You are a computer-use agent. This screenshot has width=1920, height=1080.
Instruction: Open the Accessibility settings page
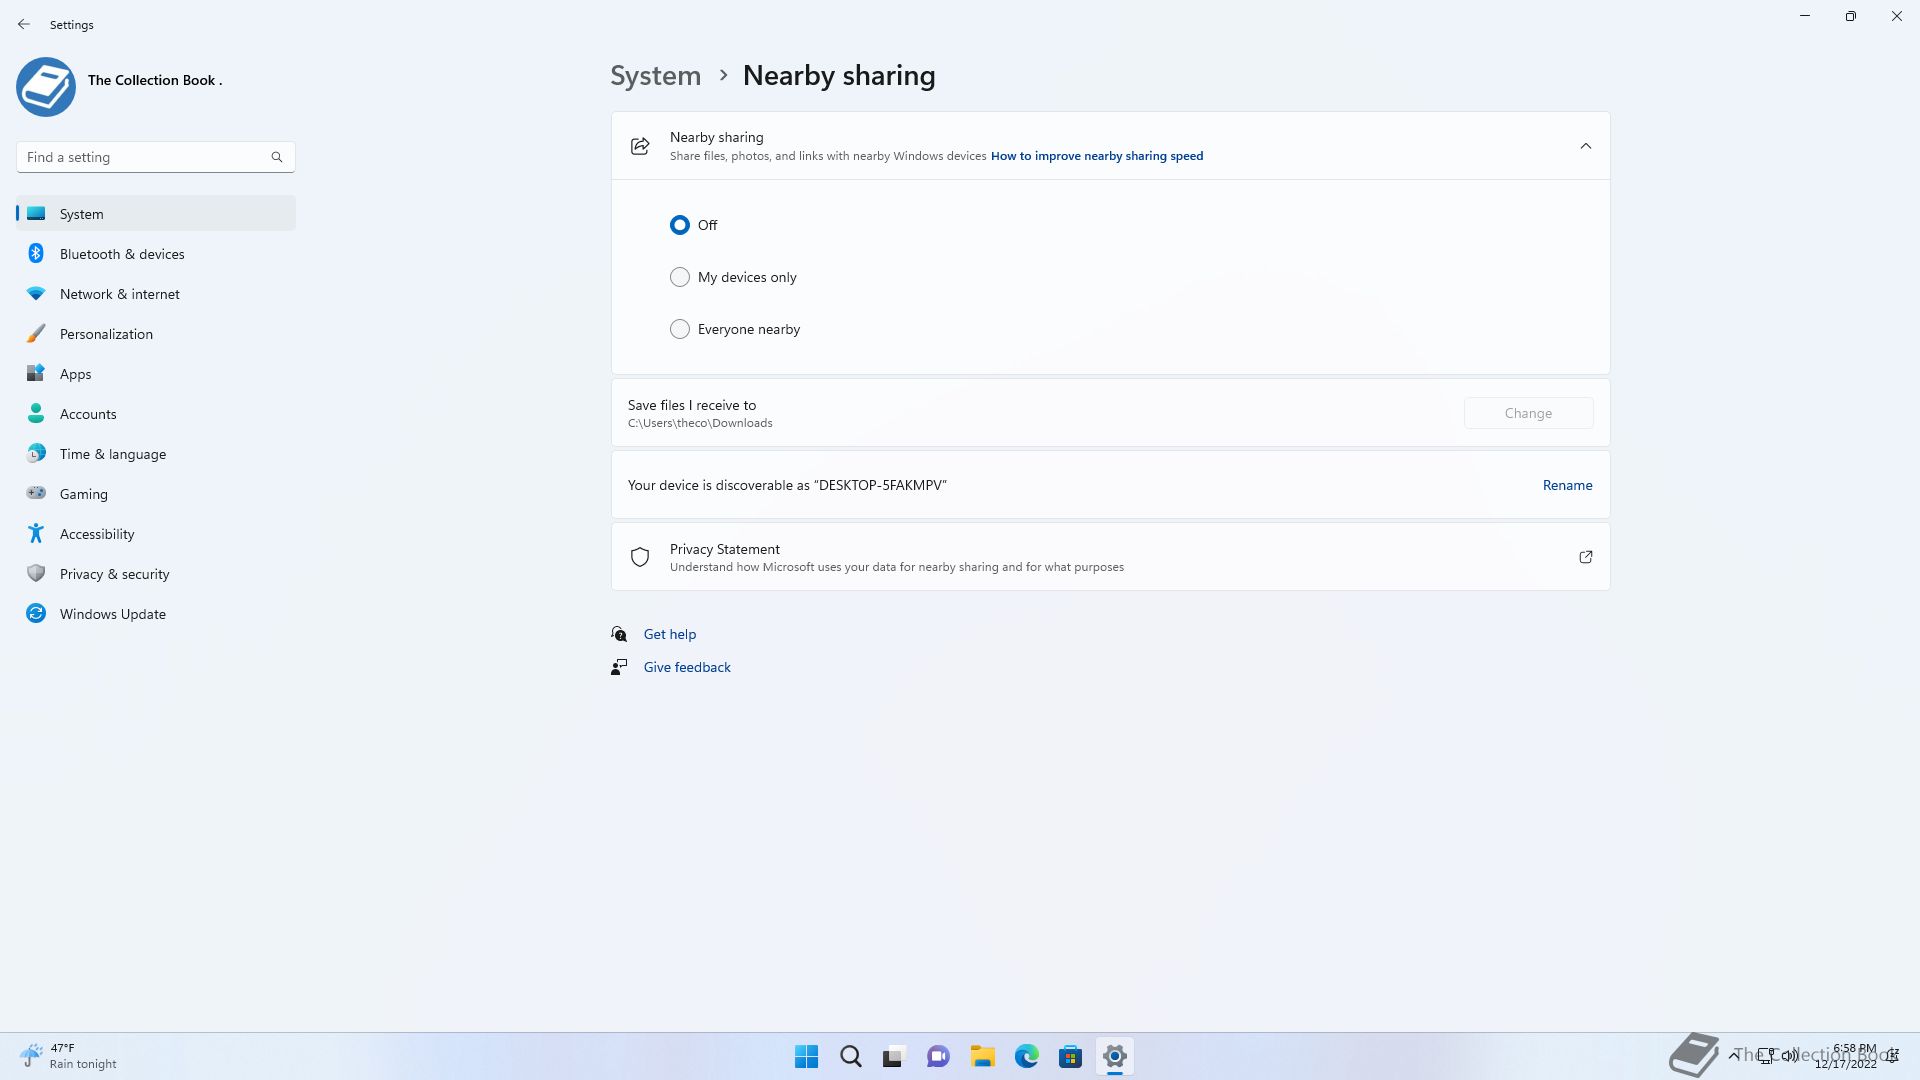(156, 534)
